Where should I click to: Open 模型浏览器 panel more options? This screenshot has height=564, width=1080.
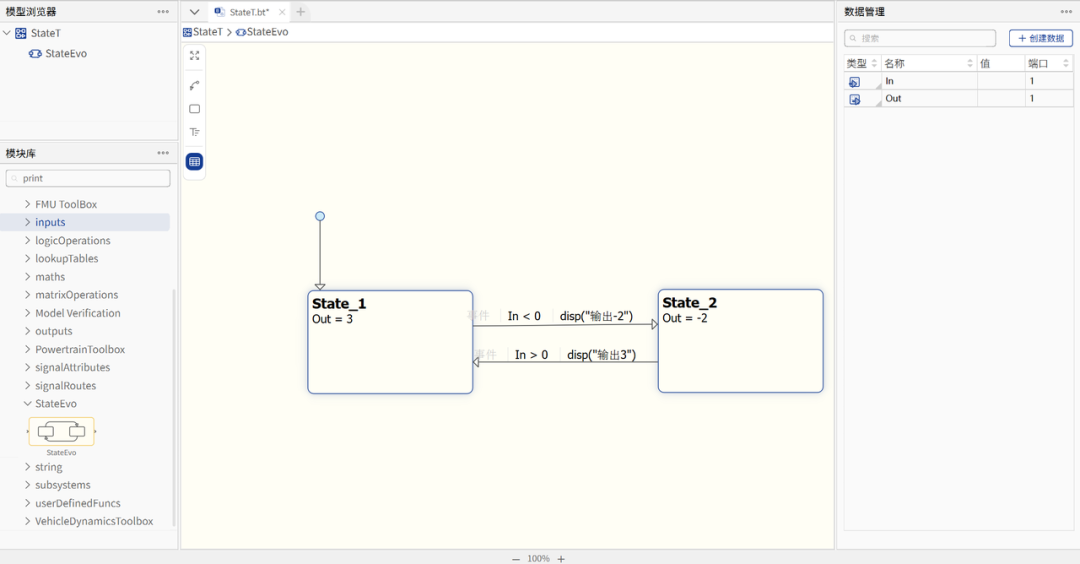(163, 12)
